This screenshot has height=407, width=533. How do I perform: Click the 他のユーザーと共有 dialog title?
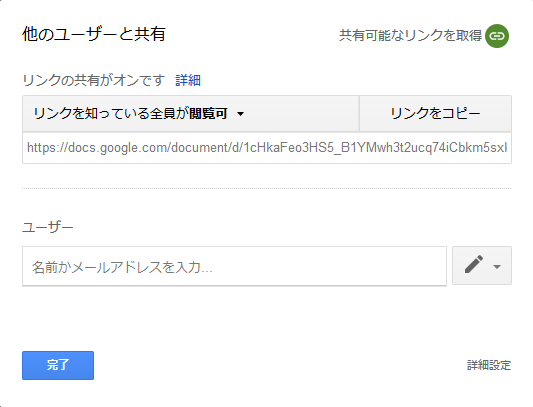(94, 34)
